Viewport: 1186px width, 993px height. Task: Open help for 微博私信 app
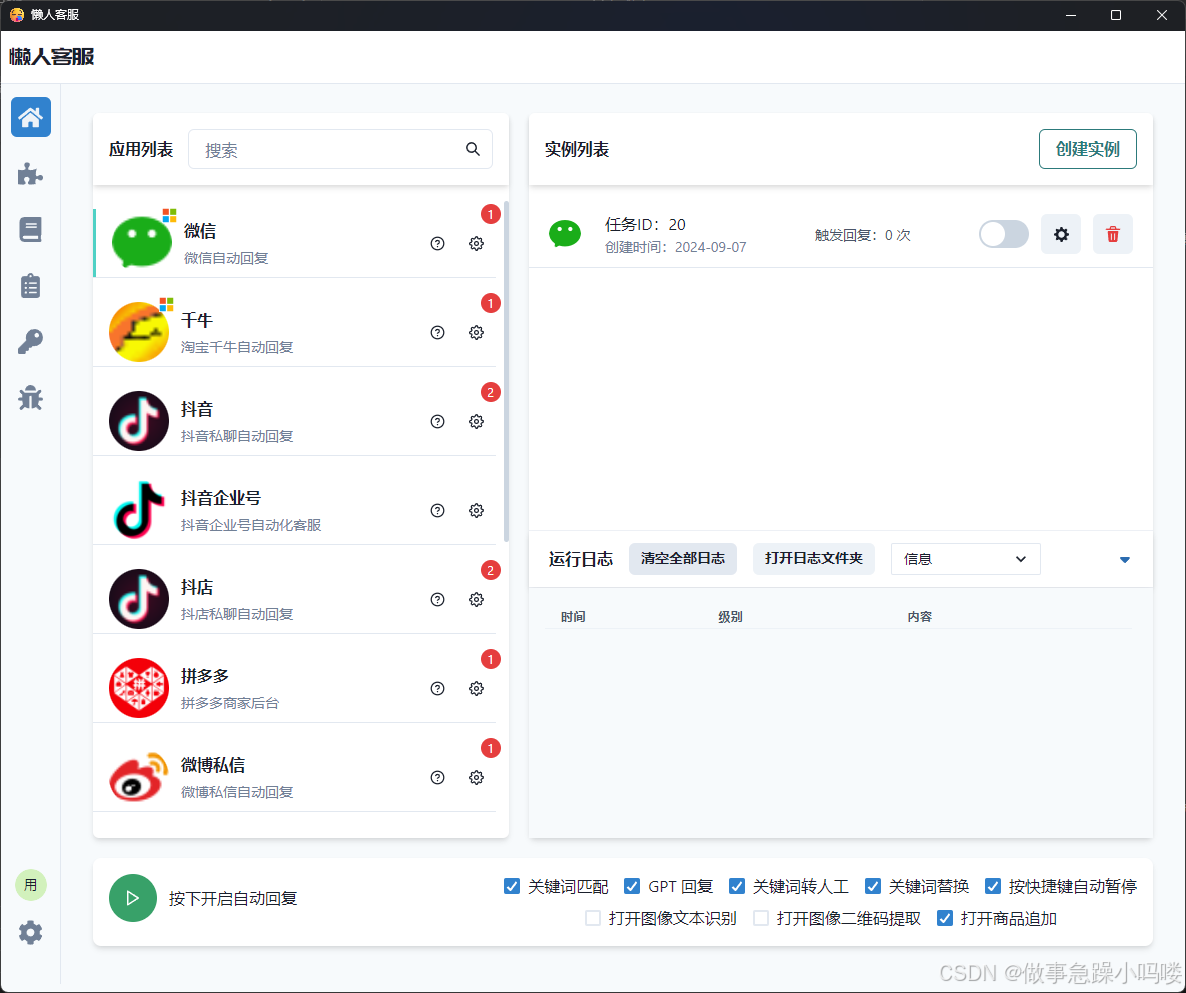coord(437,777)
